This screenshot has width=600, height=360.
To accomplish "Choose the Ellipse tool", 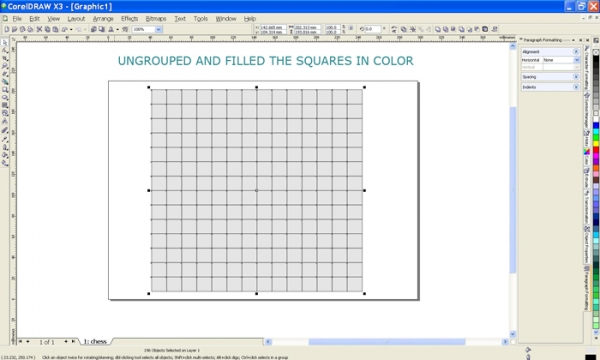I will 5,97.
